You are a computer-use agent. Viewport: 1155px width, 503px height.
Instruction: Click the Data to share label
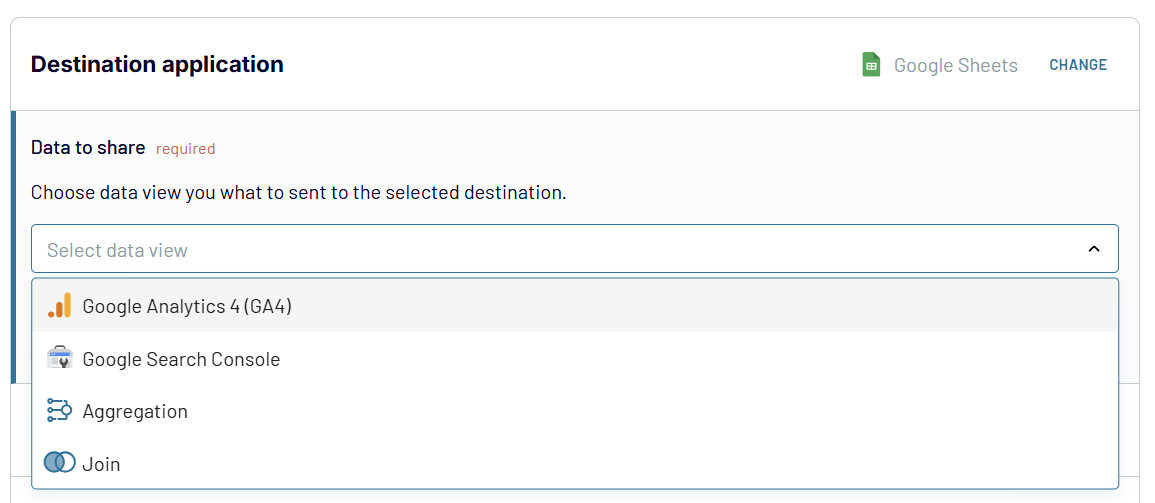(88, 148)
